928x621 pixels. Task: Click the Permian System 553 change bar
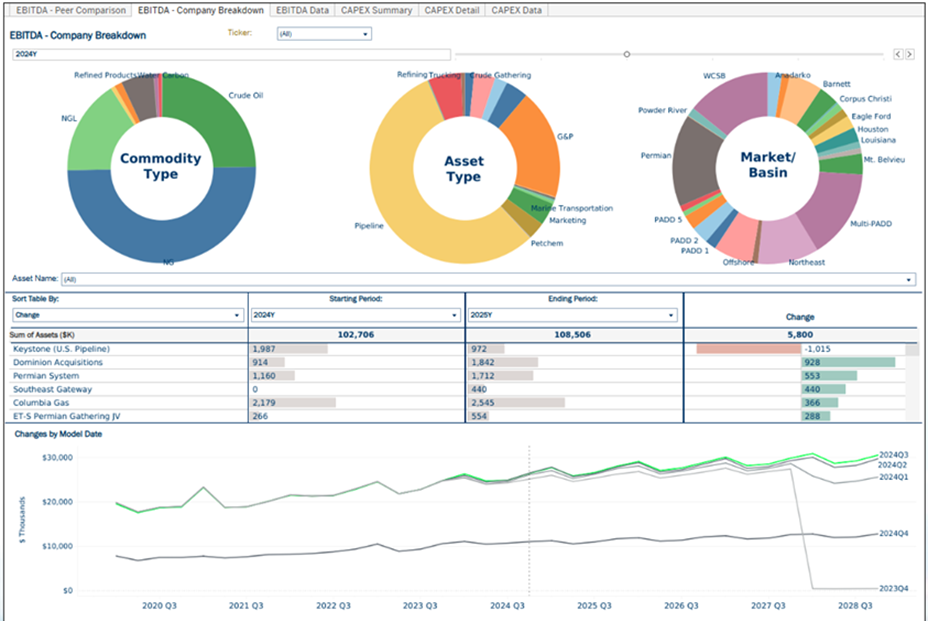tap(829, 376)
